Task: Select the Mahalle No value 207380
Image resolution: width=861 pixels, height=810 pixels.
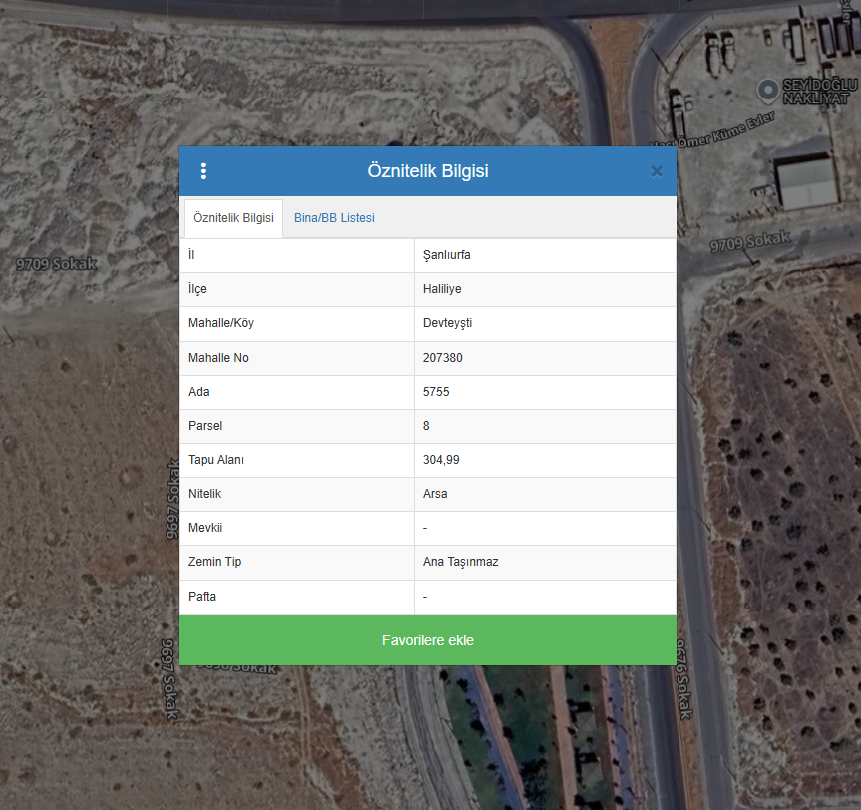Action: pyautogui.click(x=443, y=358)
